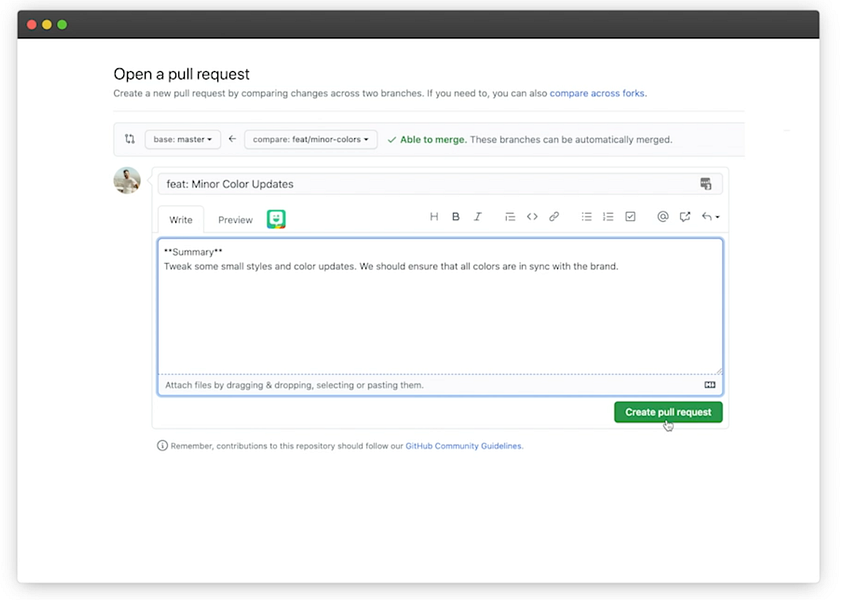Click Create pull request button
This screenshot has height=600, width=850.
[x=668, y=412]
